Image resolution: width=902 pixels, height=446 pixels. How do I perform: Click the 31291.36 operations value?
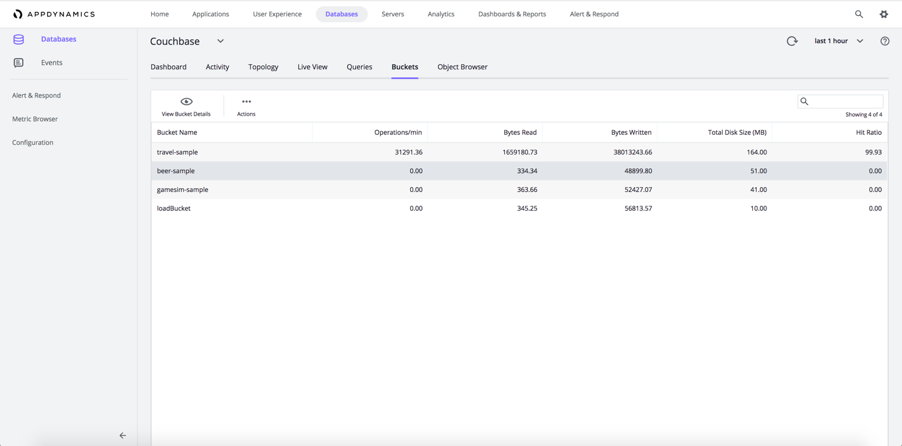pyautogui.click(x=406, y=152)
